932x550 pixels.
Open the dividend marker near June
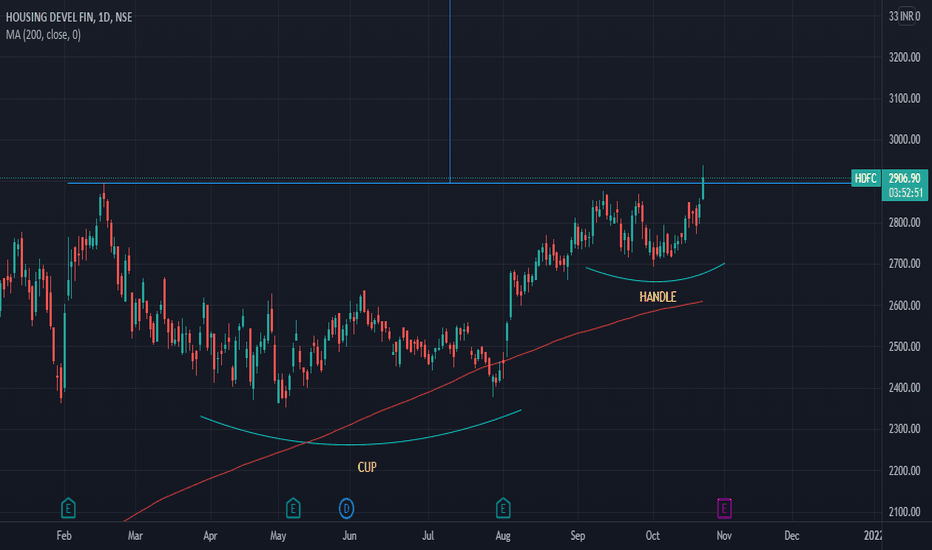coord(347,508)
